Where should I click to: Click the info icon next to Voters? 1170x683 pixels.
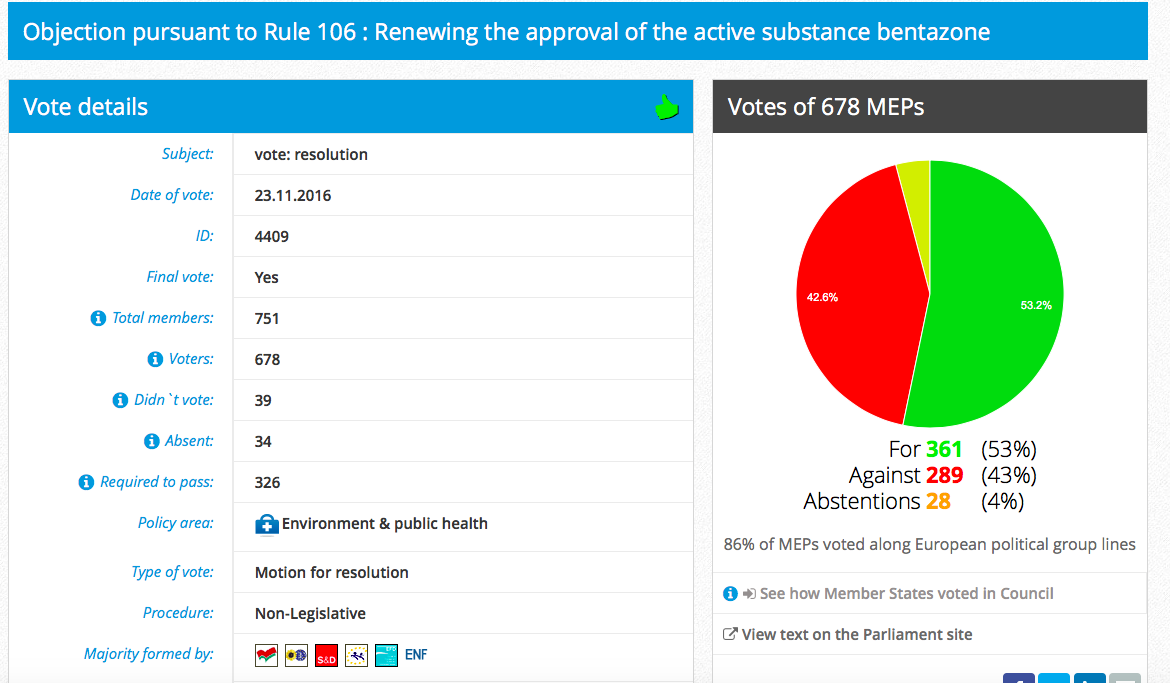[x=155, y=359]
